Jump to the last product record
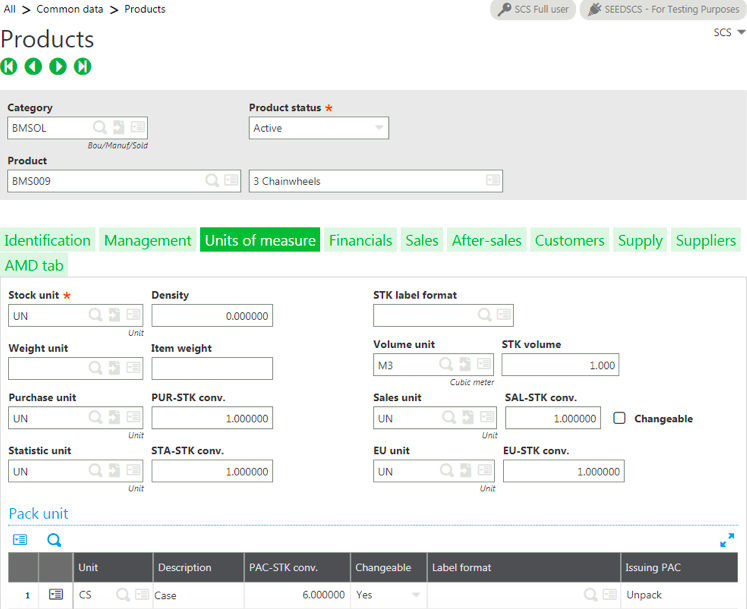The width and height of the screenshot is (747, 609). [x=83, y=67]
